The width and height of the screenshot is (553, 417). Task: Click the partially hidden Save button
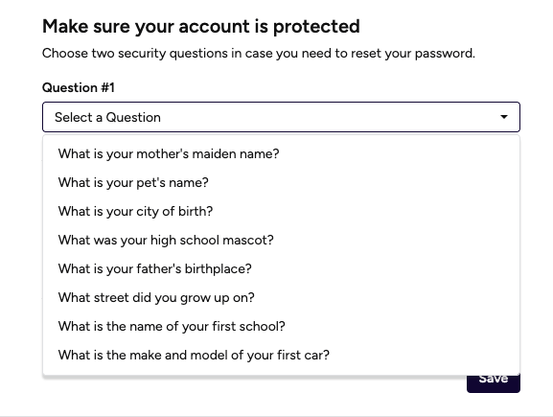tap(493, 384)
